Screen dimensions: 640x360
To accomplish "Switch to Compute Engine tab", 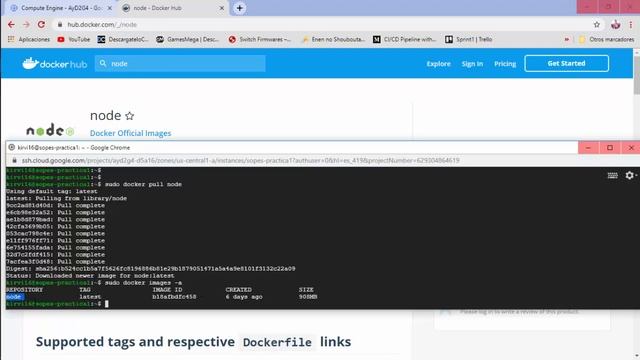I will 61,8.
